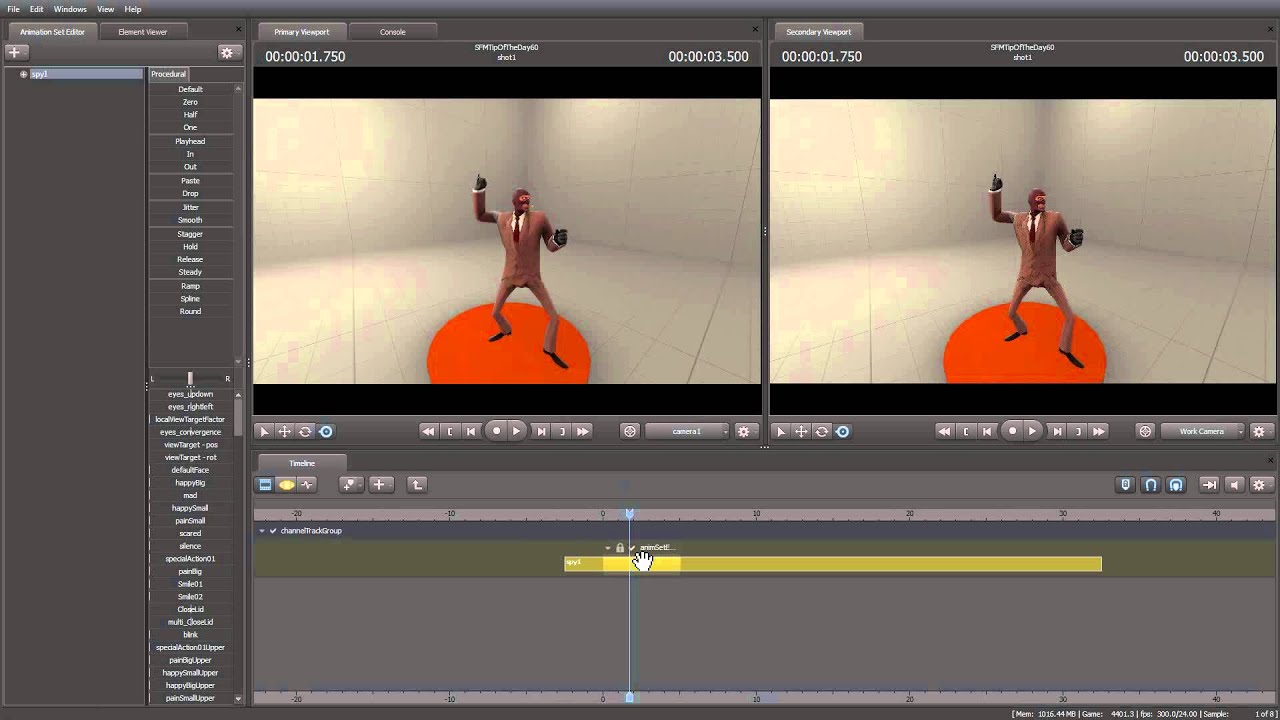Image resolution: width=1280 pixels, height=720 pixels.
Task: Click the arrow-to-bar icon in timeline toolbar
Action: [x=1209, y=484]
